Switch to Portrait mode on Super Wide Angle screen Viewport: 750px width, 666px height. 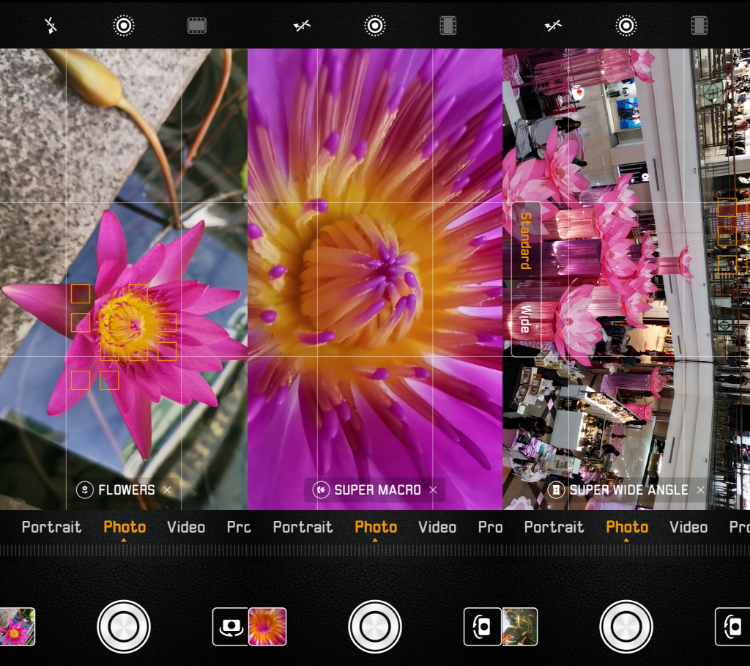pyautogui.click(x=554, y=527)
